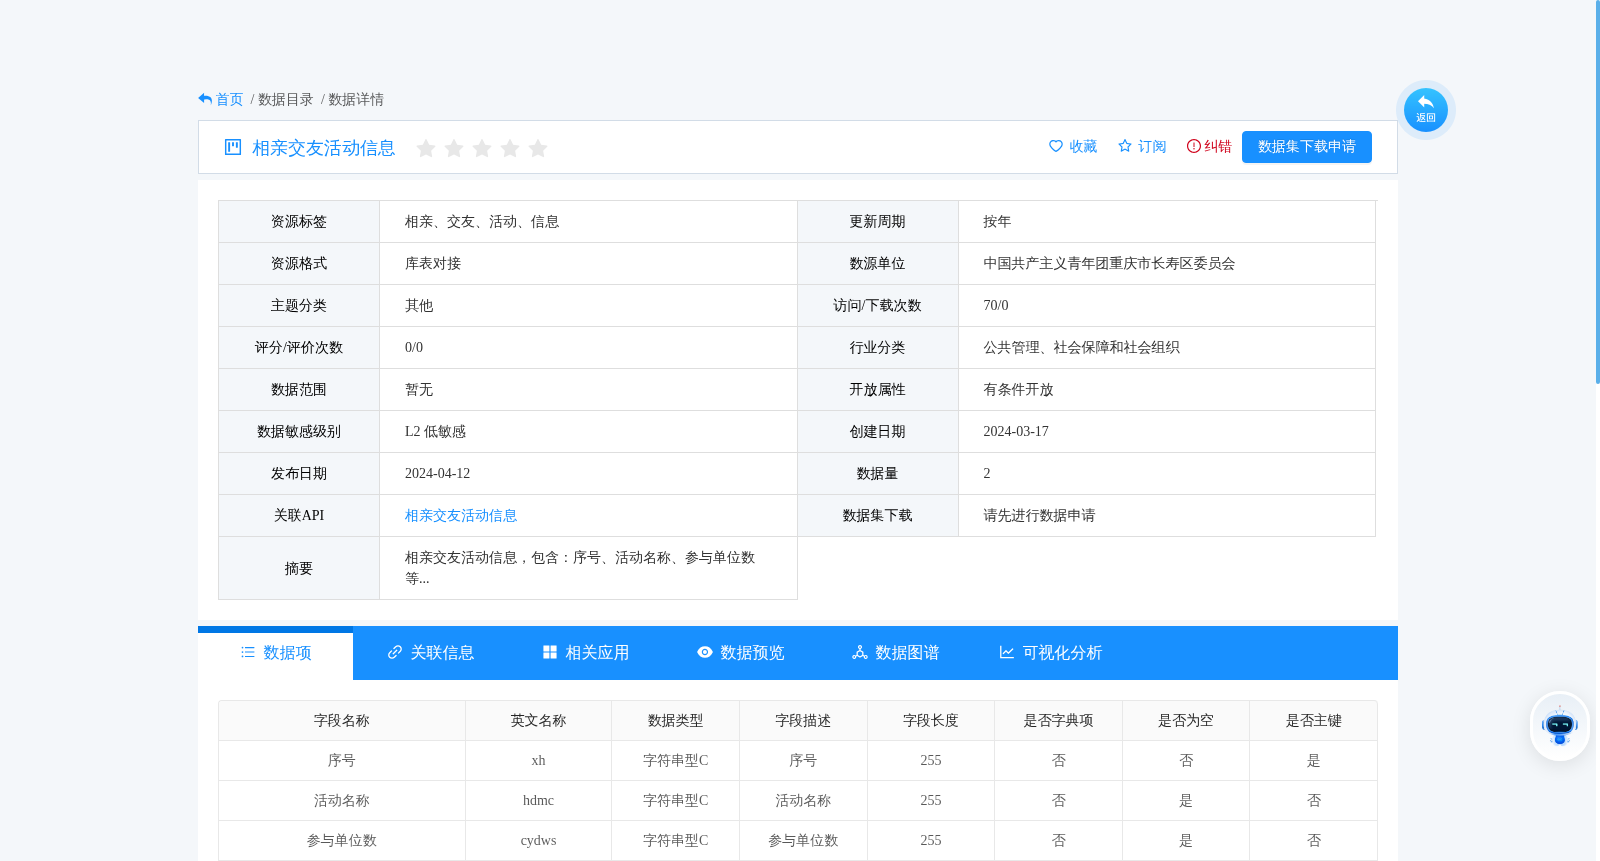Switch to the 数据项 tab
Screen dimensions: 1600x861
[x=276, y=653]
